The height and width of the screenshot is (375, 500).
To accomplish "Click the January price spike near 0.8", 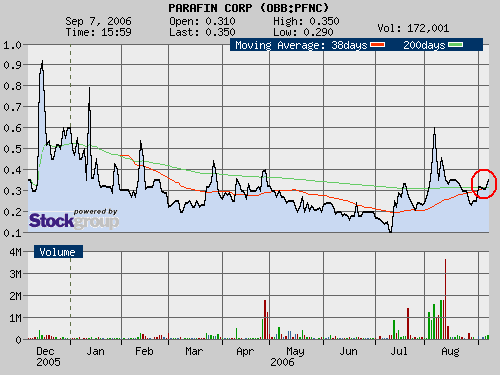I will 89,89.
